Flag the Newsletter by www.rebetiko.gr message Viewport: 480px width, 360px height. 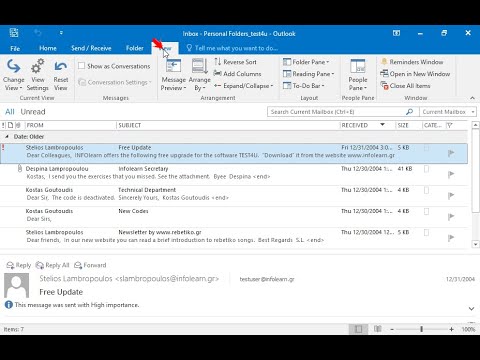[x=451, y=238]
